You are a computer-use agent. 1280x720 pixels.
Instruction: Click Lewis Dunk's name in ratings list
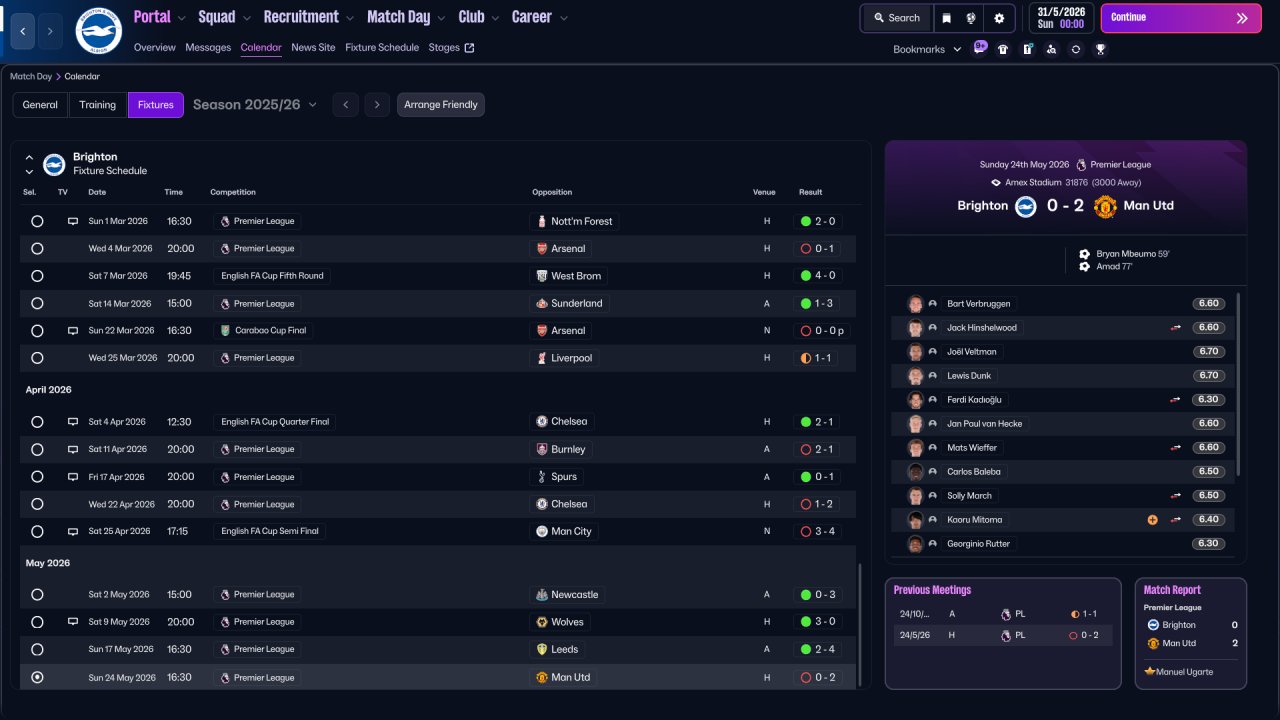coord(969,376)
